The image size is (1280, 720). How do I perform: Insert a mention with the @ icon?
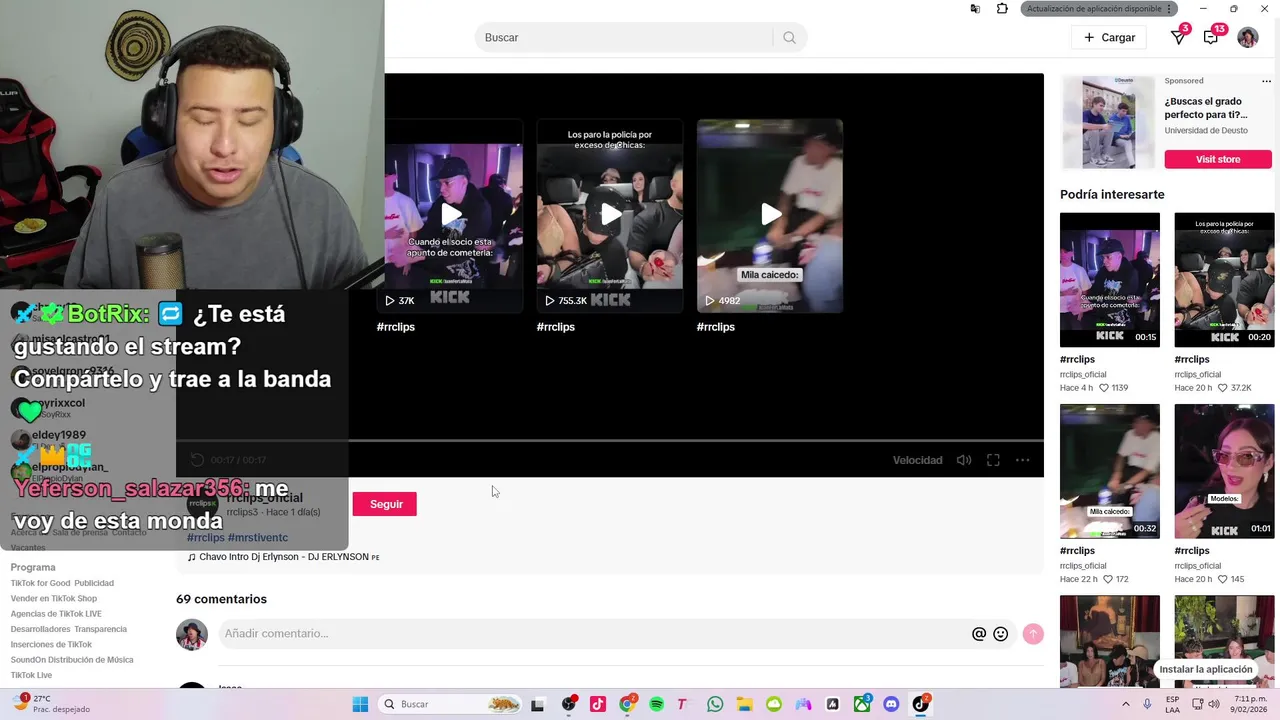[979, 634]
